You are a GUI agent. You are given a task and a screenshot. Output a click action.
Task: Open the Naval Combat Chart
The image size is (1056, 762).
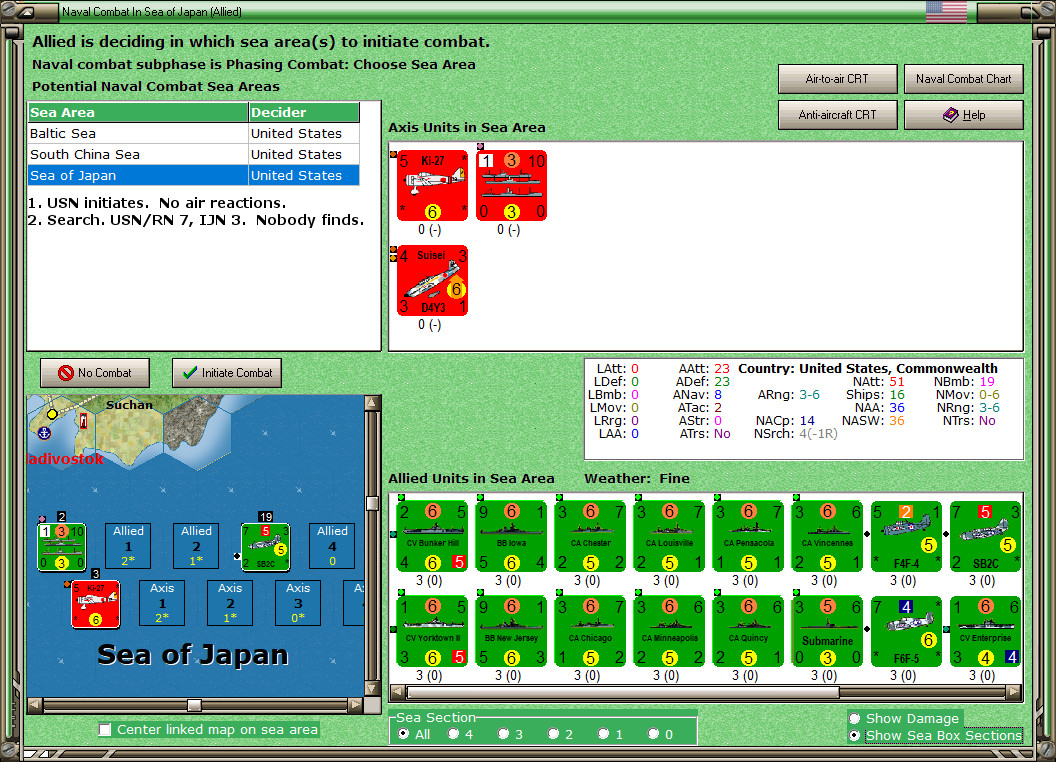[x=964, y=79]
